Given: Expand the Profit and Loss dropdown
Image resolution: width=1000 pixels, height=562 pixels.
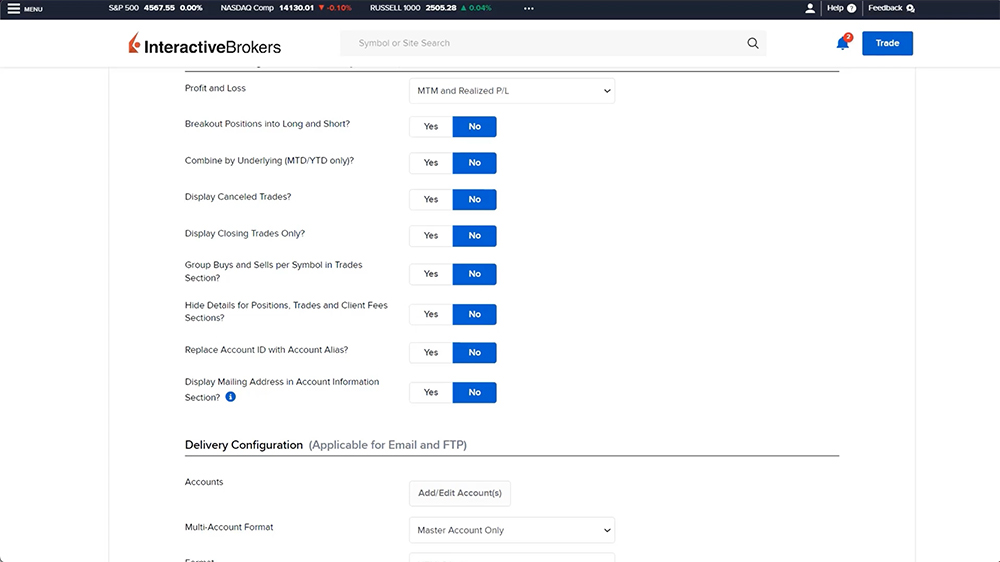Looking at the screenshot, I should click(x=512, y=91).
